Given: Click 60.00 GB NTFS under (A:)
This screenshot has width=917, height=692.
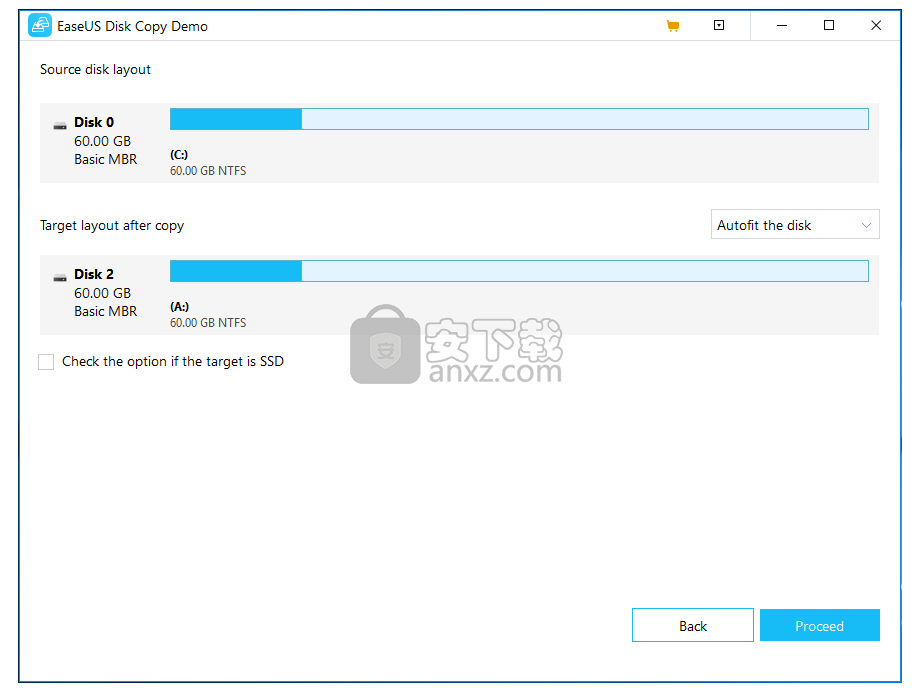Looking at the screenshot, I should pos(208,323).
